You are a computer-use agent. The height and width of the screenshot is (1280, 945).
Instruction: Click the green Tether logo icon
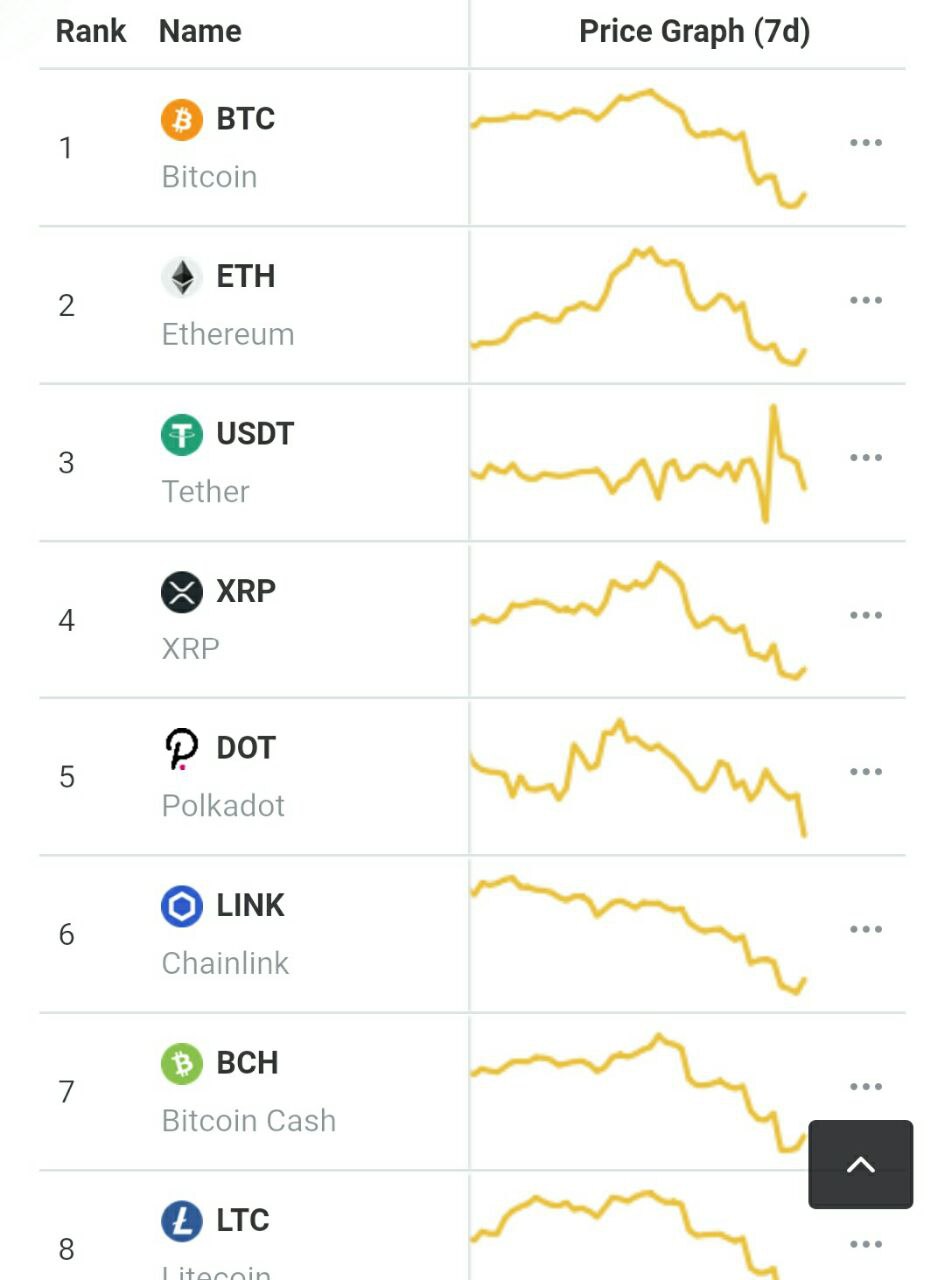tap(182, 435)
